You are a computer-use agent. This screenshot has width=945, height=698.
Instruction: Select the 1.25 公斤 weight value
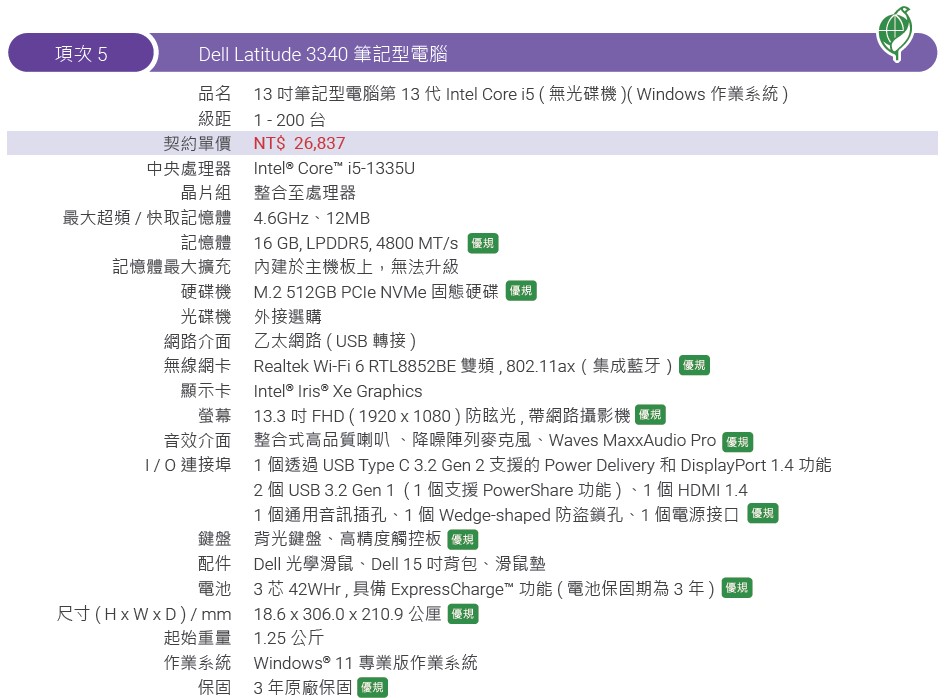(x=289, y=638)
